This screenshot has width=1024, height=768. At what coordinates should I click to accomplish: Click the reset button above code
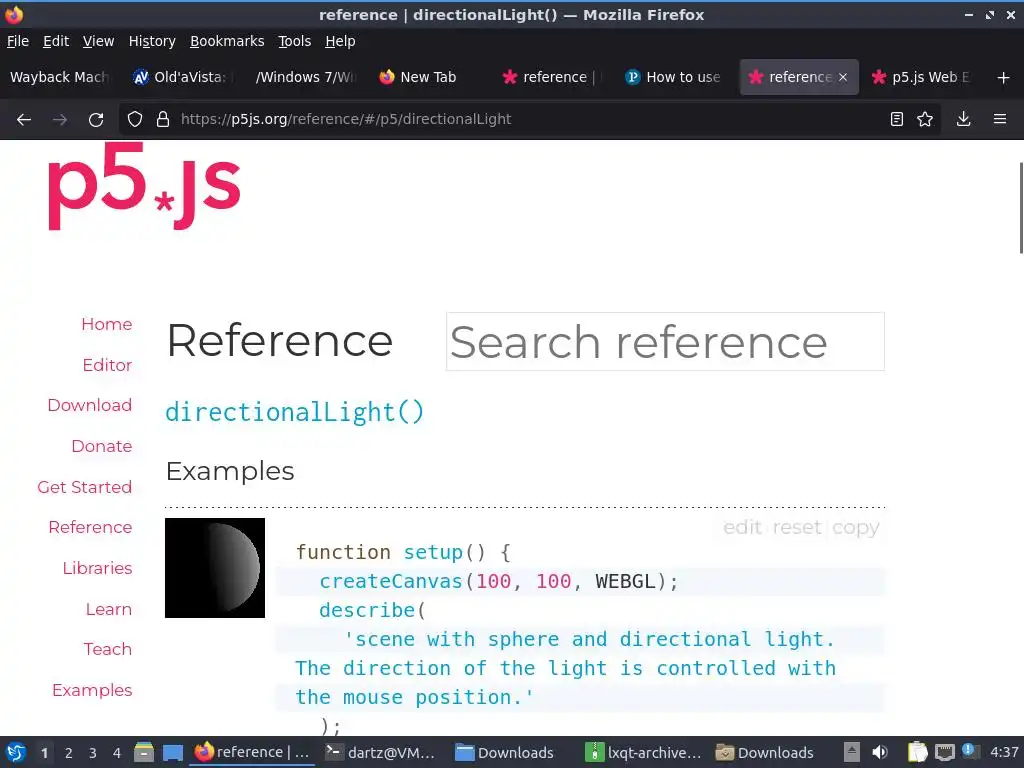pyautogui.click(x=797, y=527)
